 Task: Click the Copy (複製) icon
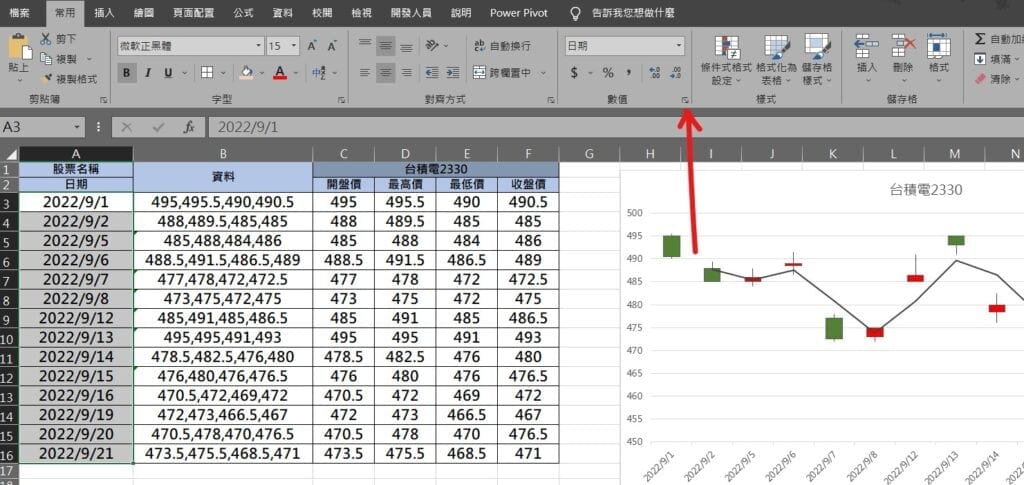pos(46,59)
